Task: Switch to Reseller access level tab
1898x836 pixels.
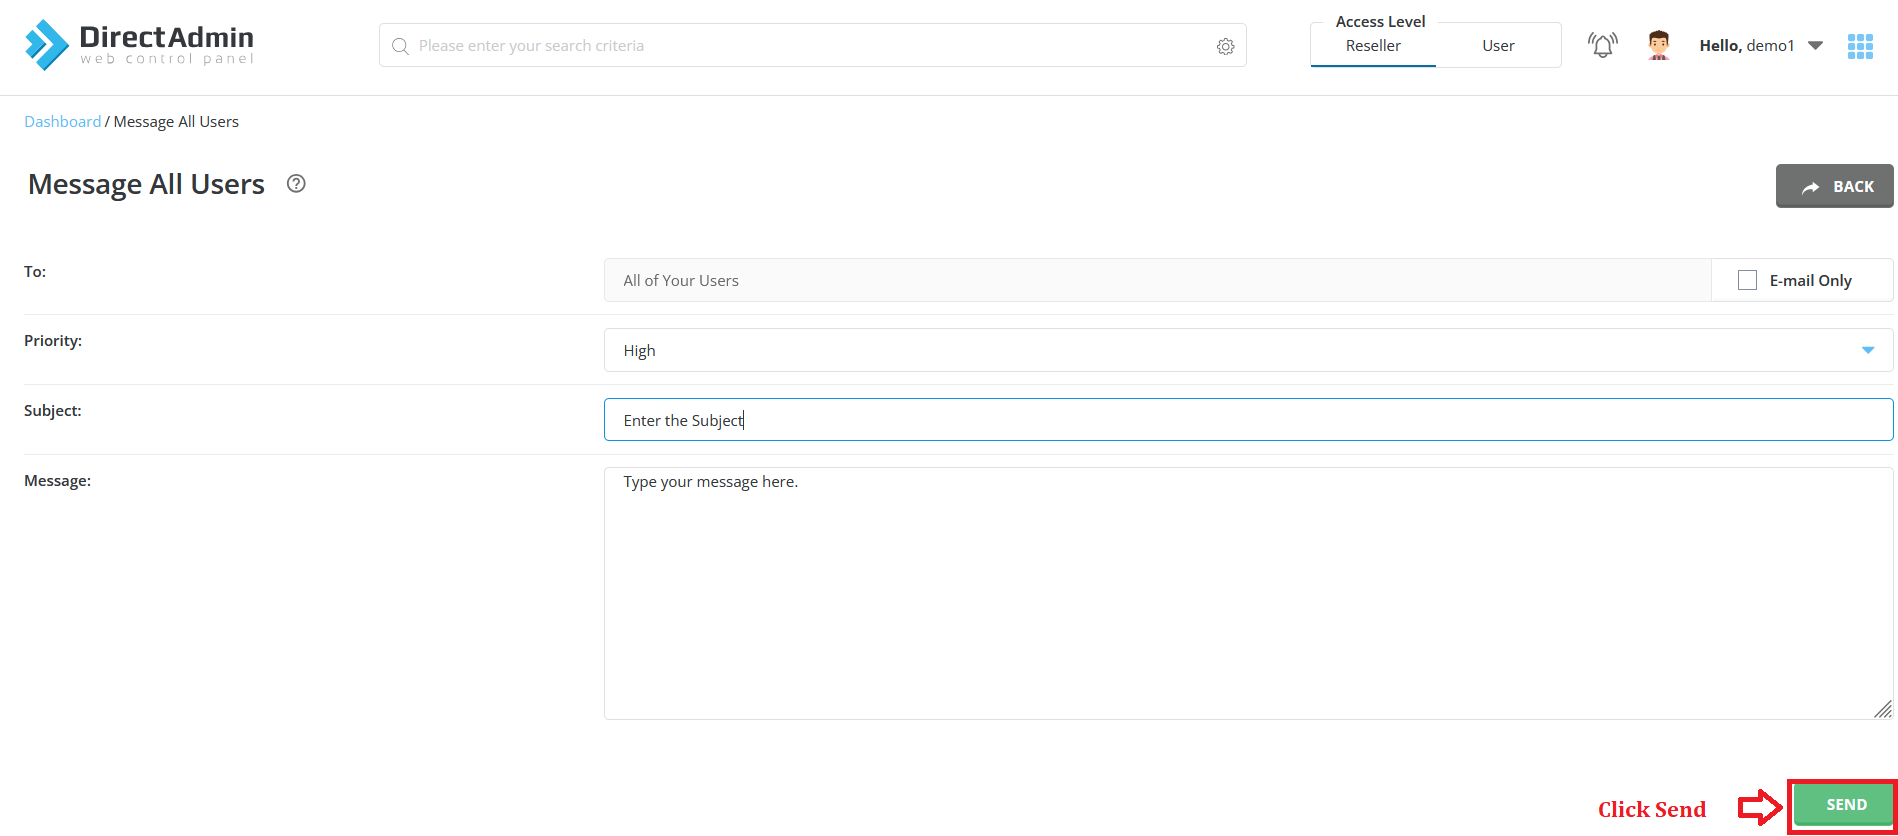Action: point(1373,46)
